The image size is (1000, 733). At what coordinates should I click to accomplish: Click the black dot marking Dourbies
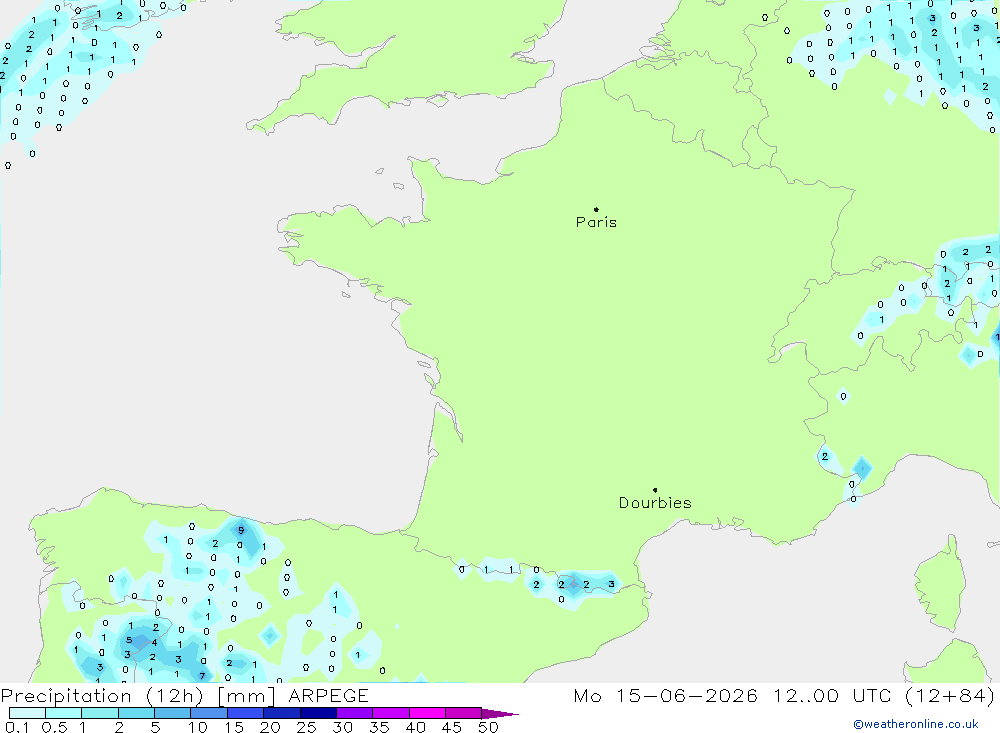pyautogui.click(x=655, y=490)
